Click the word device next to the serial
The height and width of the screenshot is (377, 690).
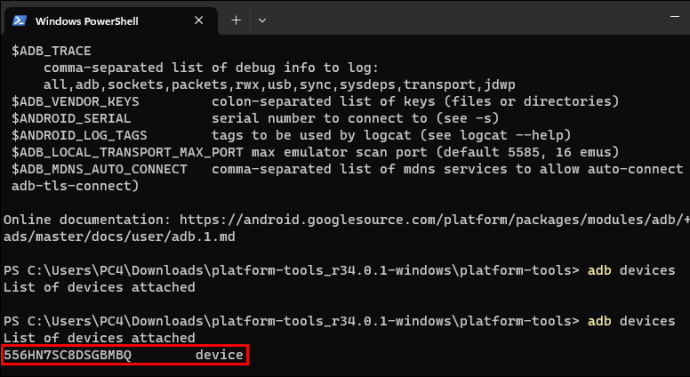[219, 355]
